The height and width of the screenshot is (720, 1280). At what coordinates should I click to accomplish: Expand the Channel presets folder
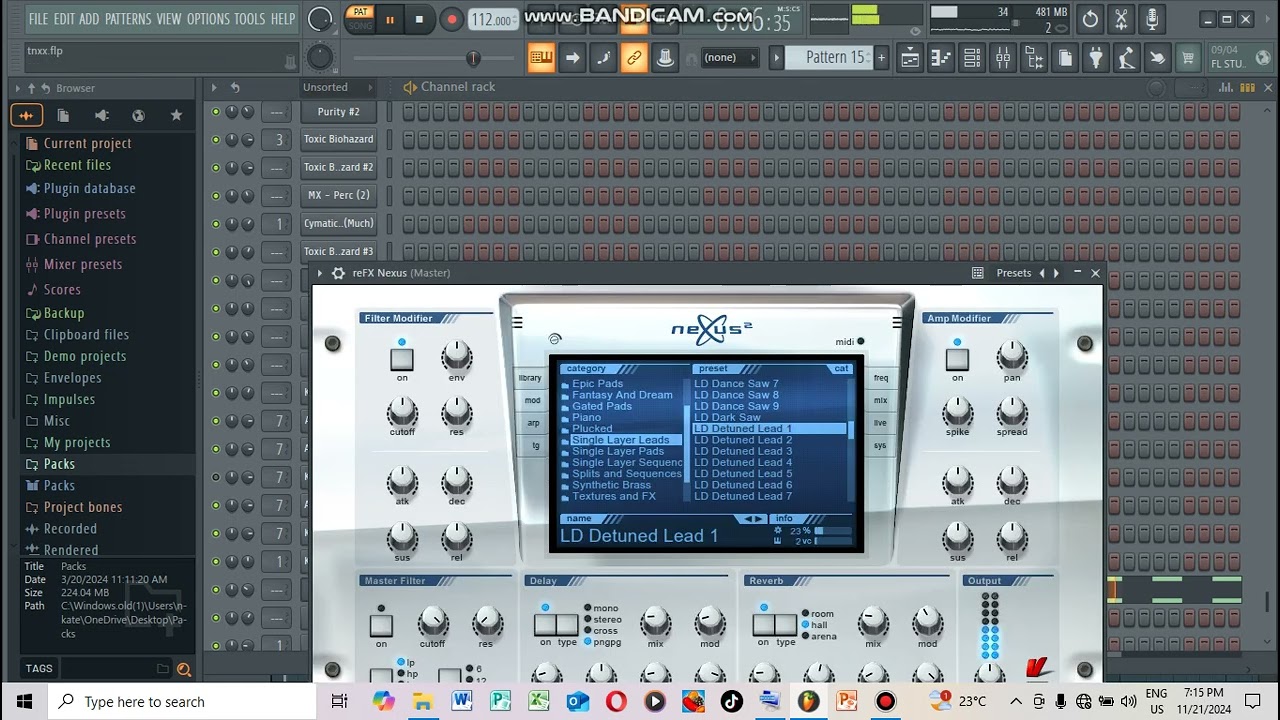89,239
